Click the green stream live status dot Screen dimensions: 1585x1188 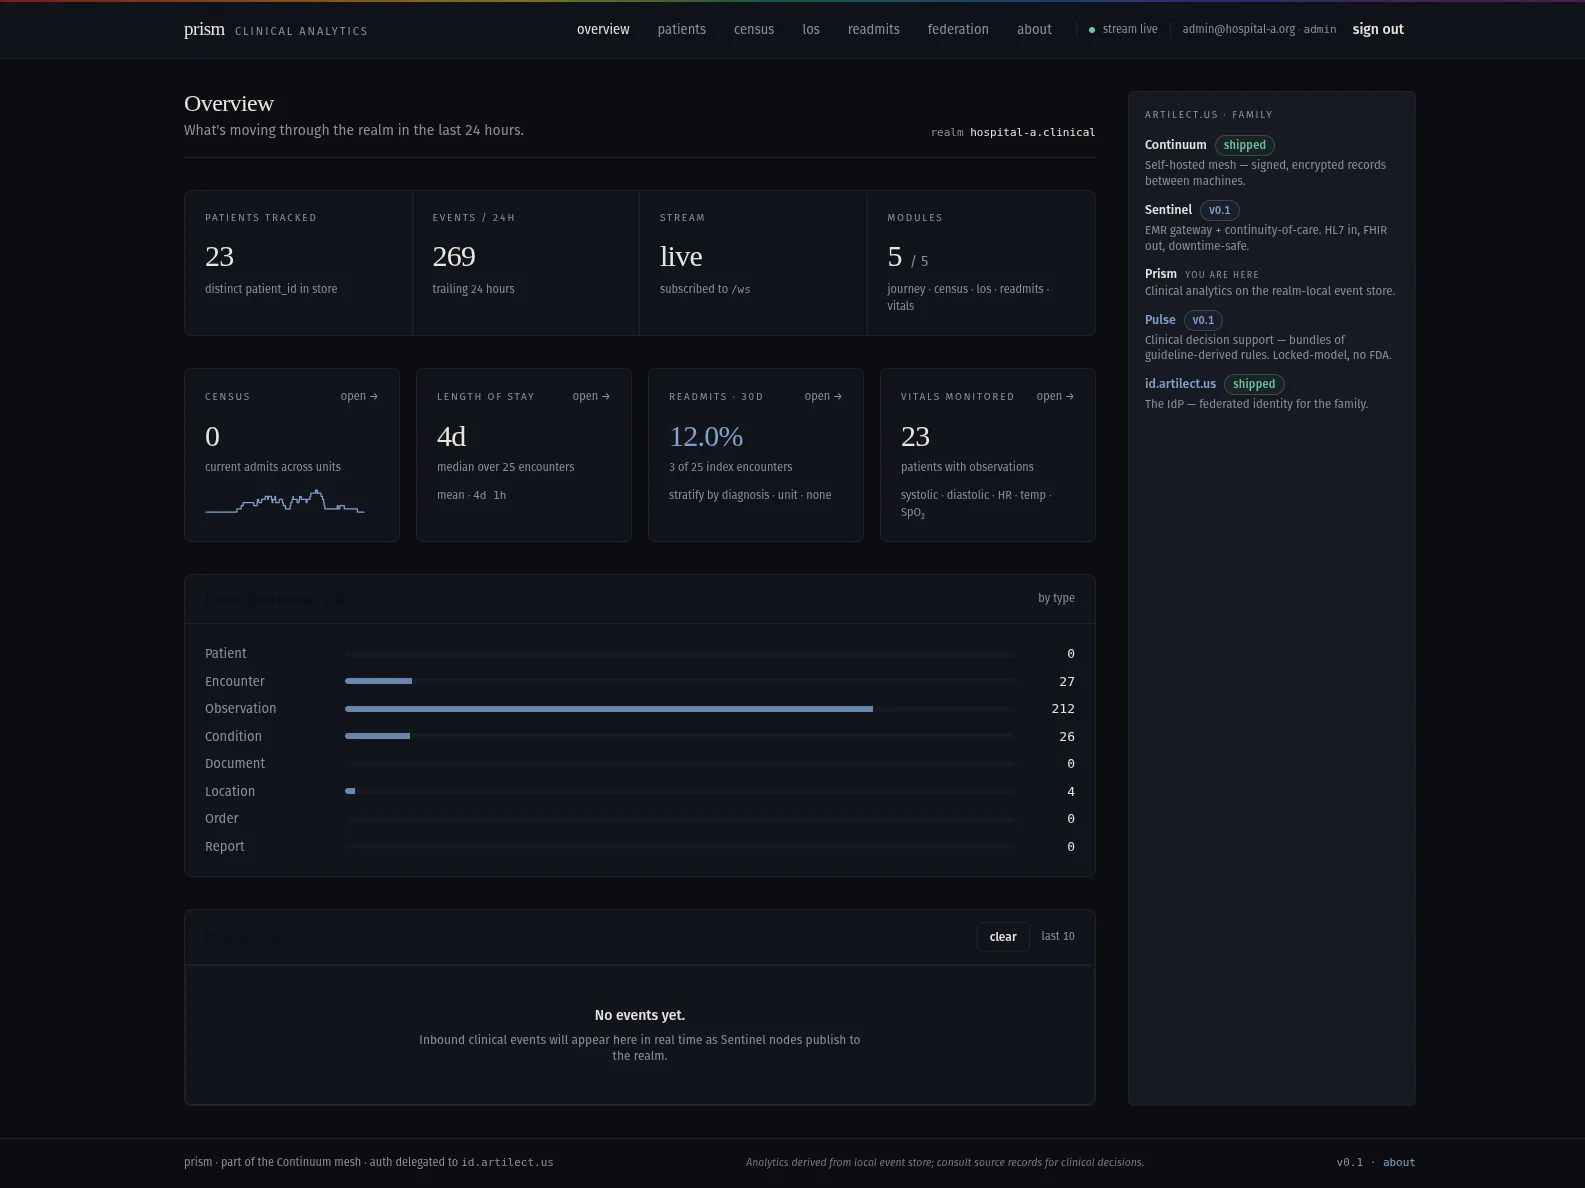[1092, 30]
